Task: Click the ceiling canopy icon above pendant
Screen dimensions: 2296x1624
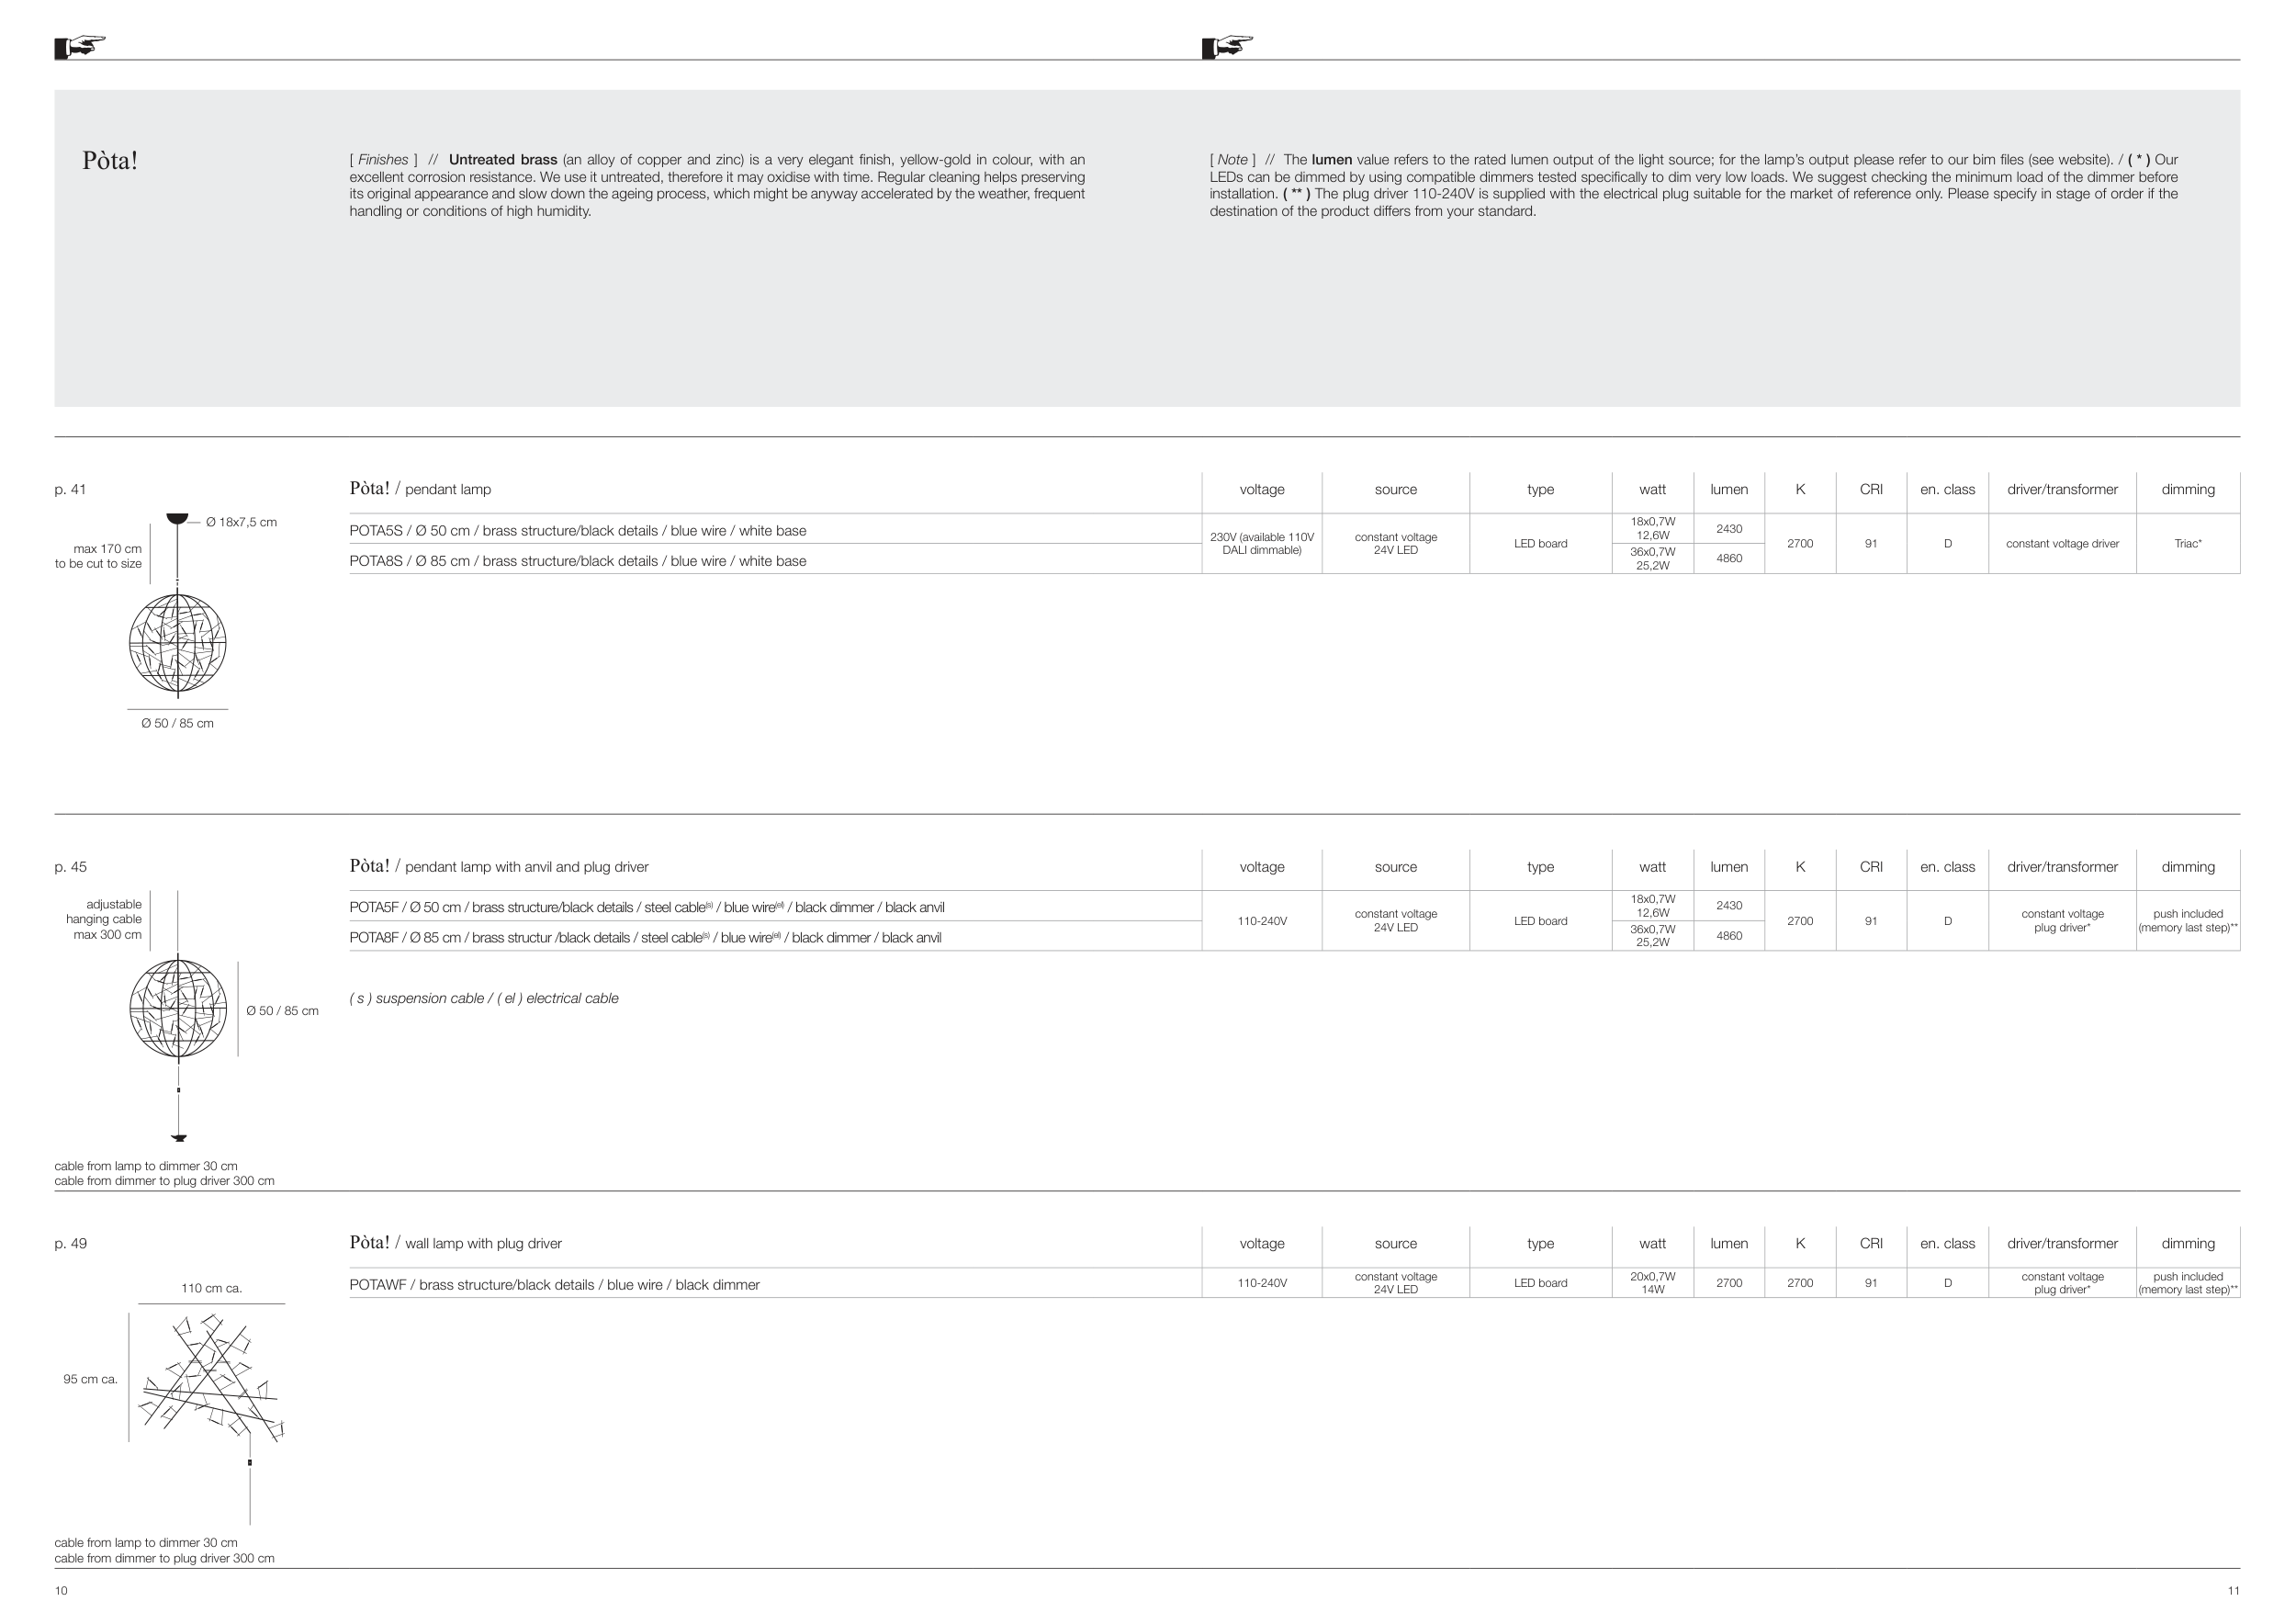Action: pos(177,518)
